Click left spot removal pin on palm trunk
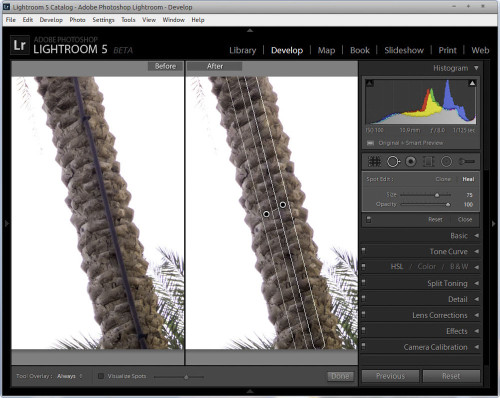 (x=266, y=214)
